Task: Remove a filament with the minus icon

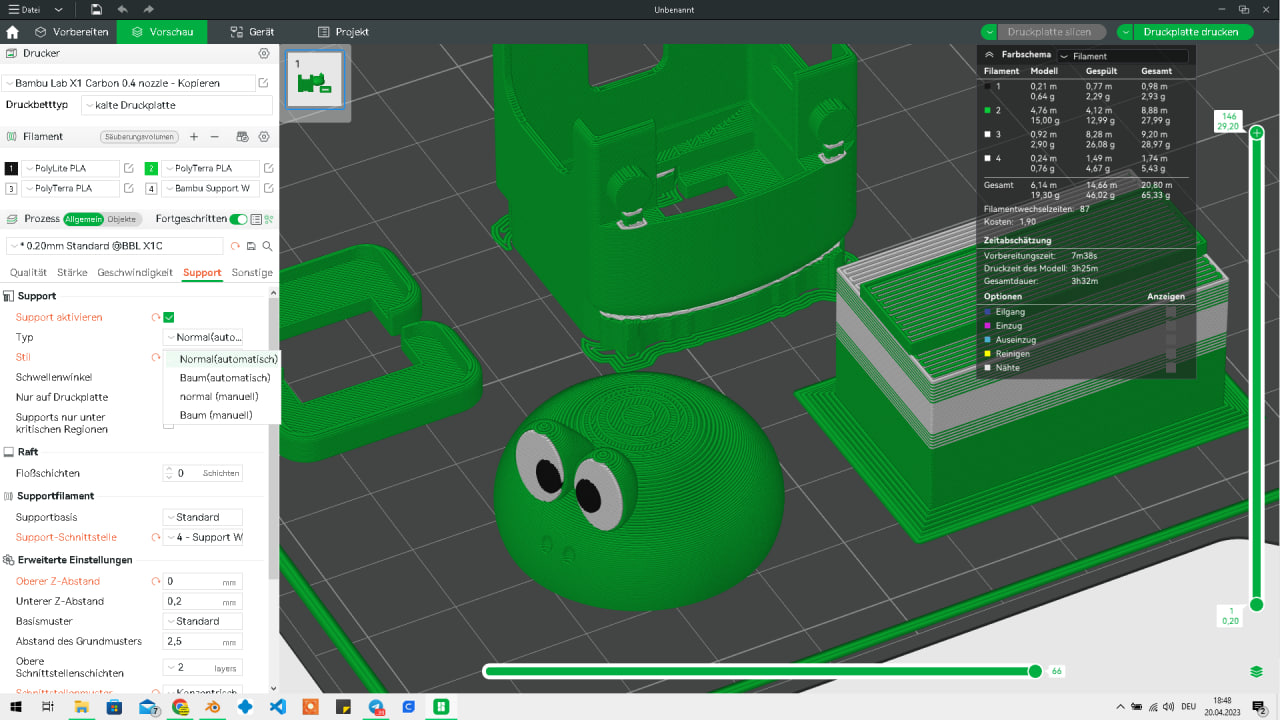Action: point(214,136)
